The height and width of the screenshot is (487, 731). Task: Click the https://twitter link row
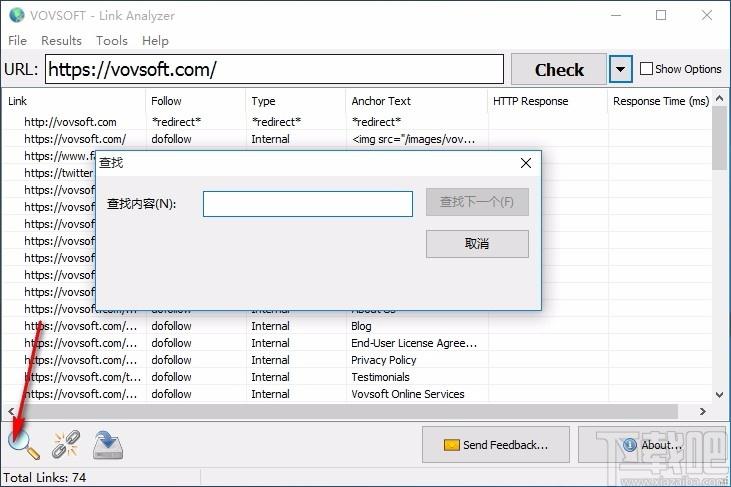(x=58, y=173)
